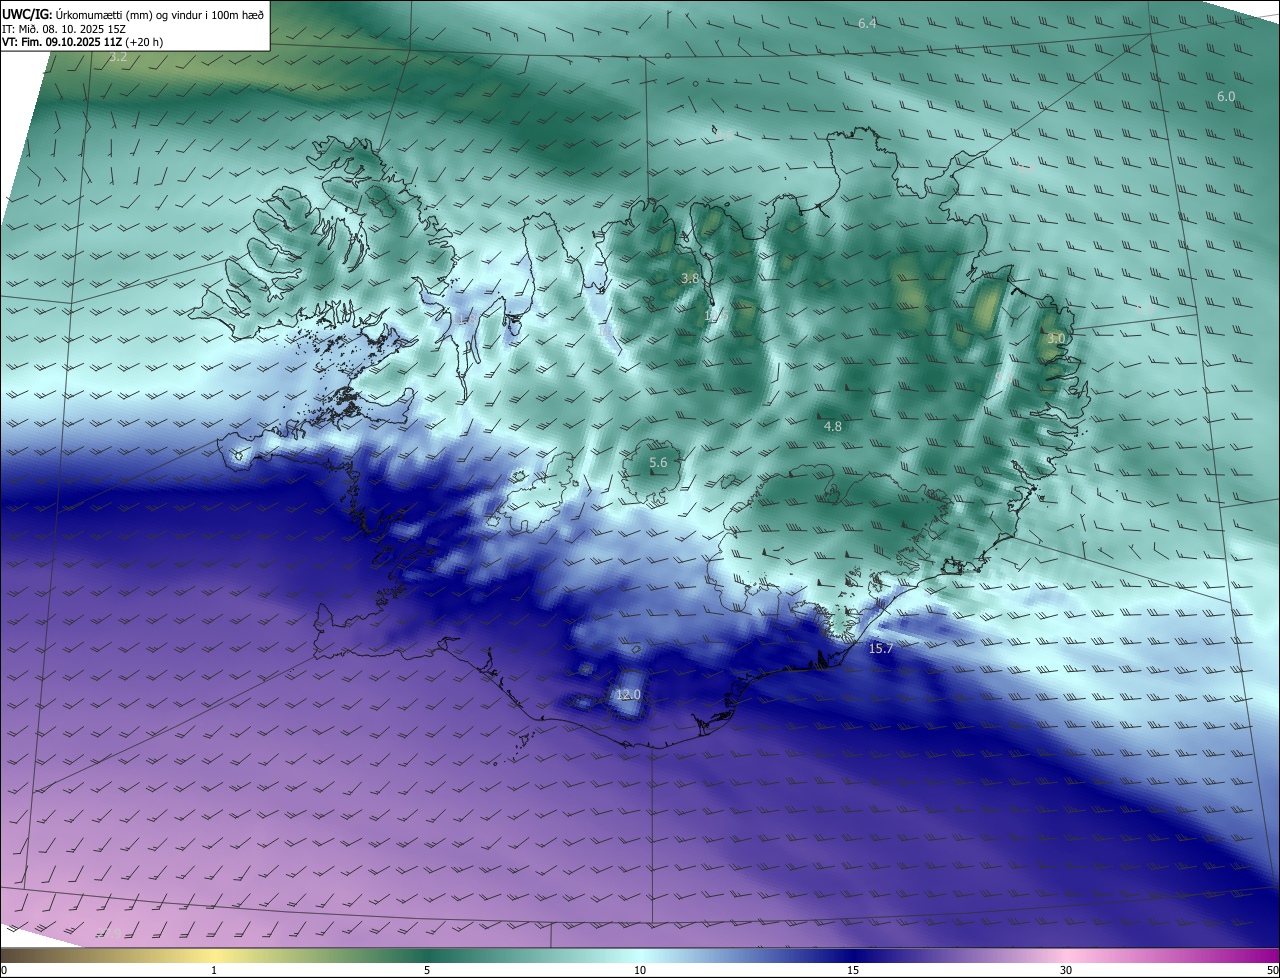The image size is (1280, 978).
Task: Click the color scale tick label 0
Action: (4, 970)
